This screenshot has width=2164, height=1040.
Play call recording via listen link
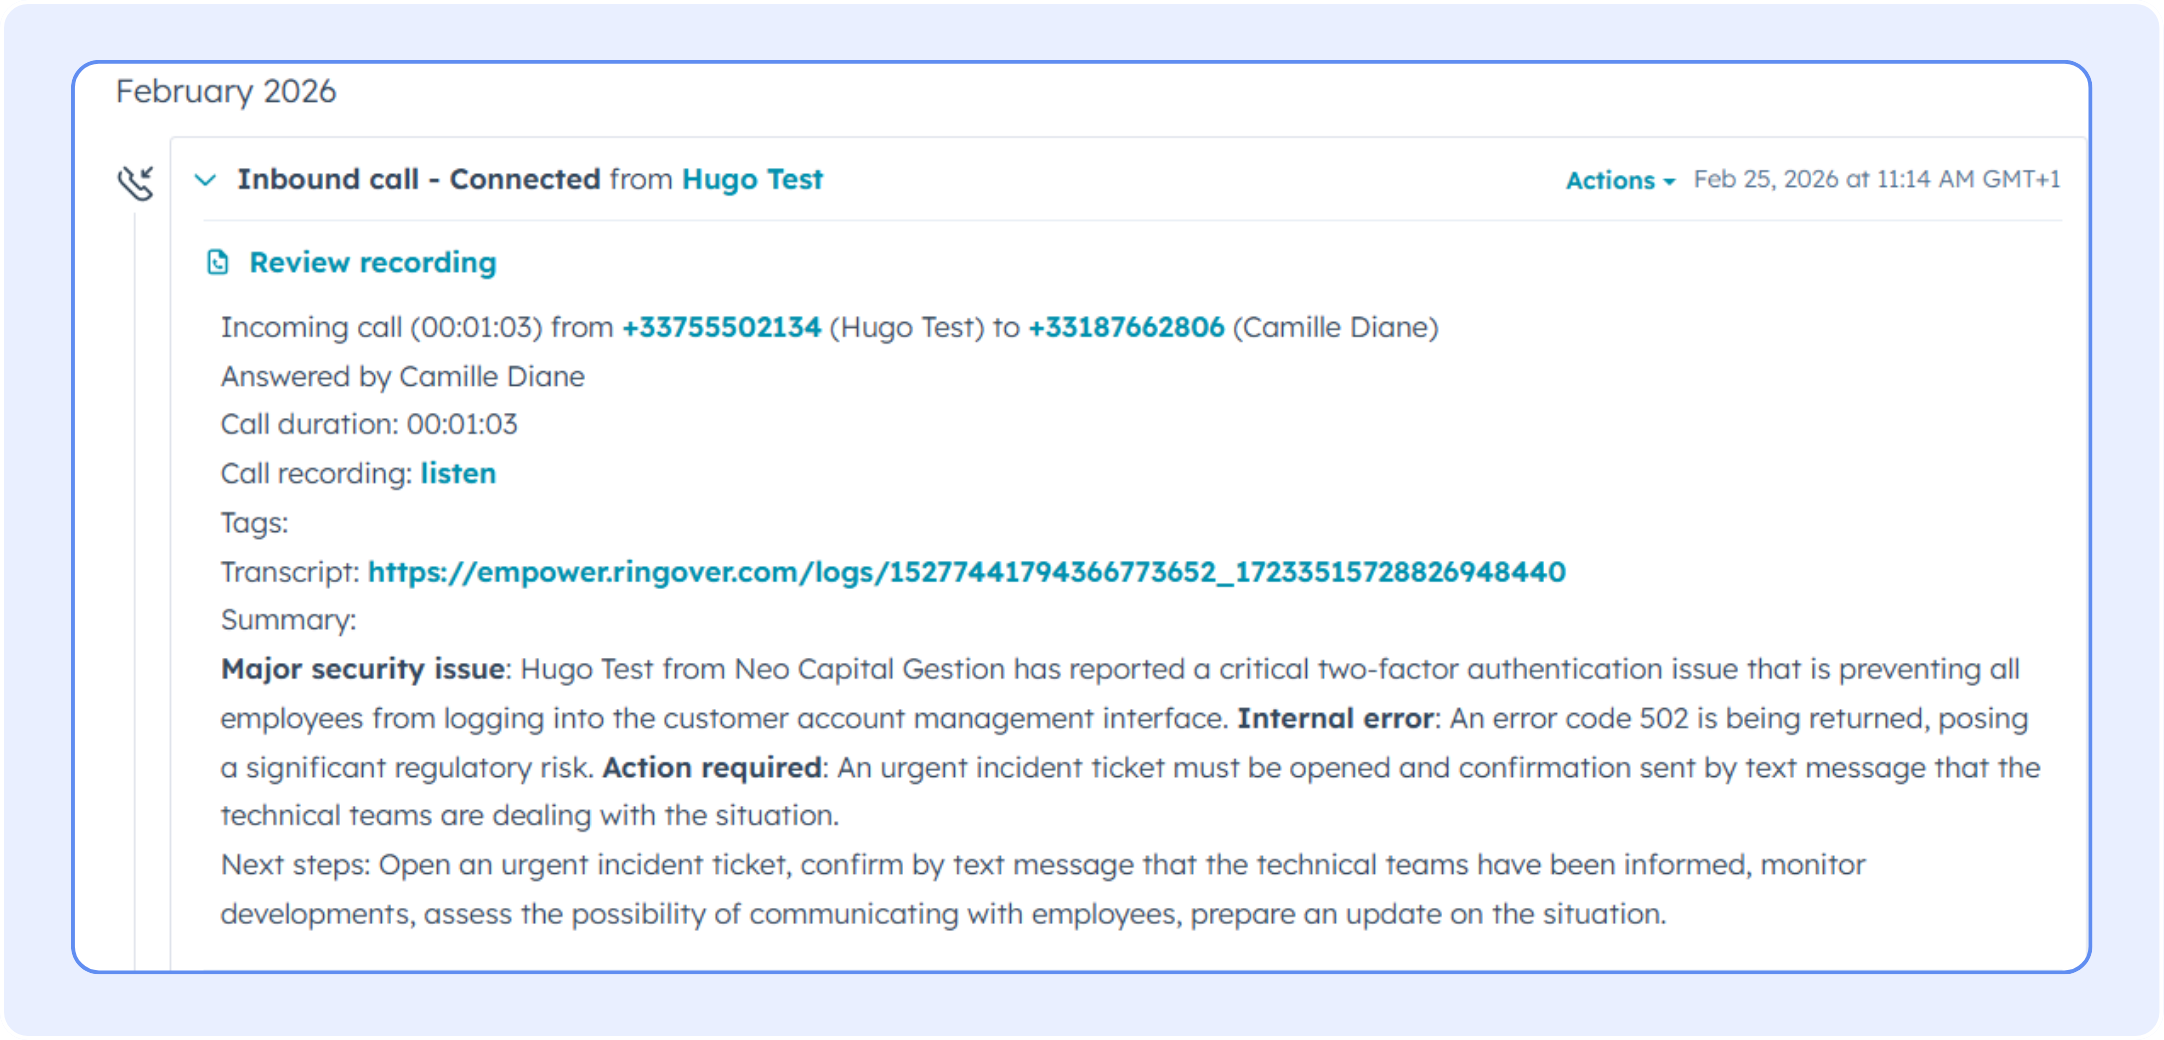tap(457, 473)
